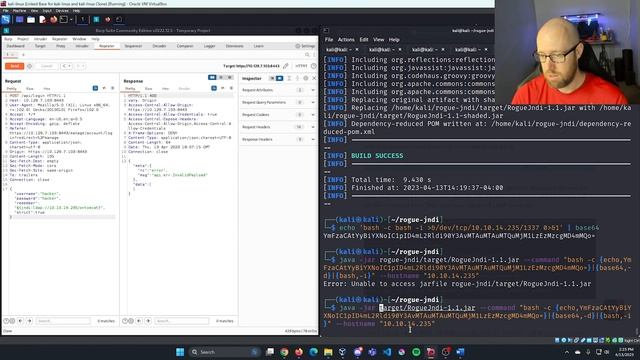This screenshot has height=360, width=640.
Task: Open File Explorer from Windows taskbar
Action: coord(328,352)
